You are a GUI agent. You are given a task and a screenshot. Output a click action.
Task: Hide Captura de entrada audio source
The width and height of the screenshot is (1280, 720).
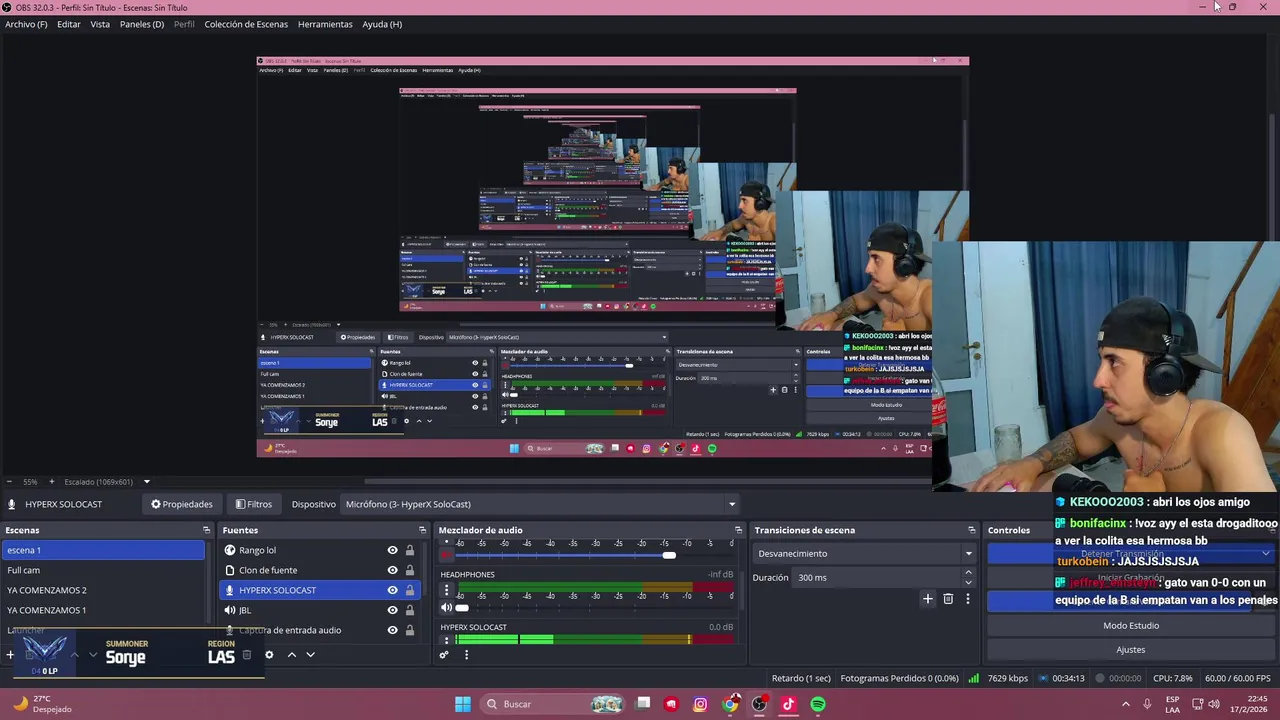click(392, 630)
